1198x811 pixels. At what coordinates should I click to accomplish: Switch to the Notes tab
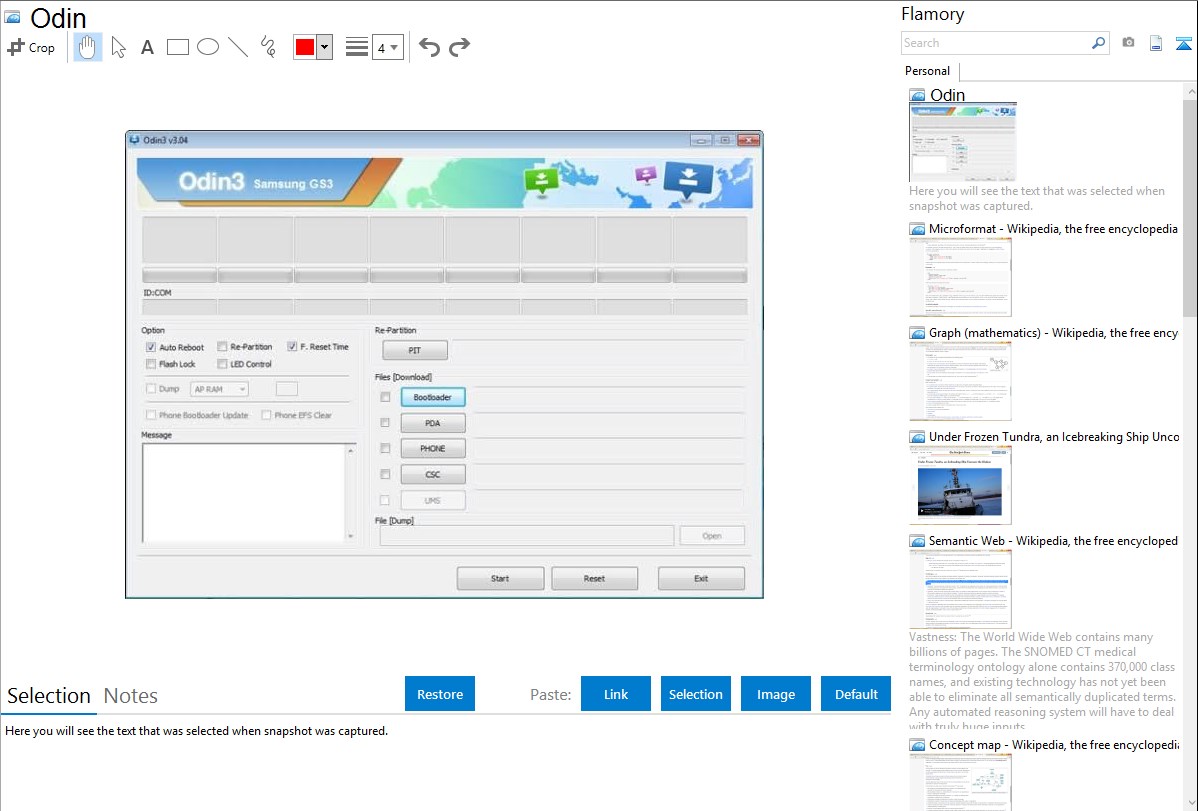tap(131, 696)
